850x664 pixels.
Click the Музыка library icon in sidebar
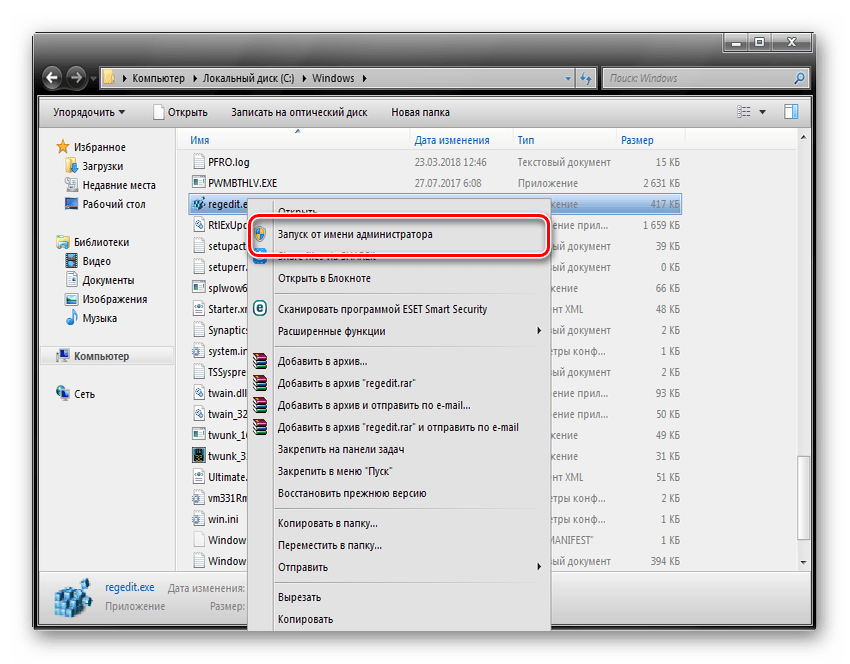click(x=72, y=318)
